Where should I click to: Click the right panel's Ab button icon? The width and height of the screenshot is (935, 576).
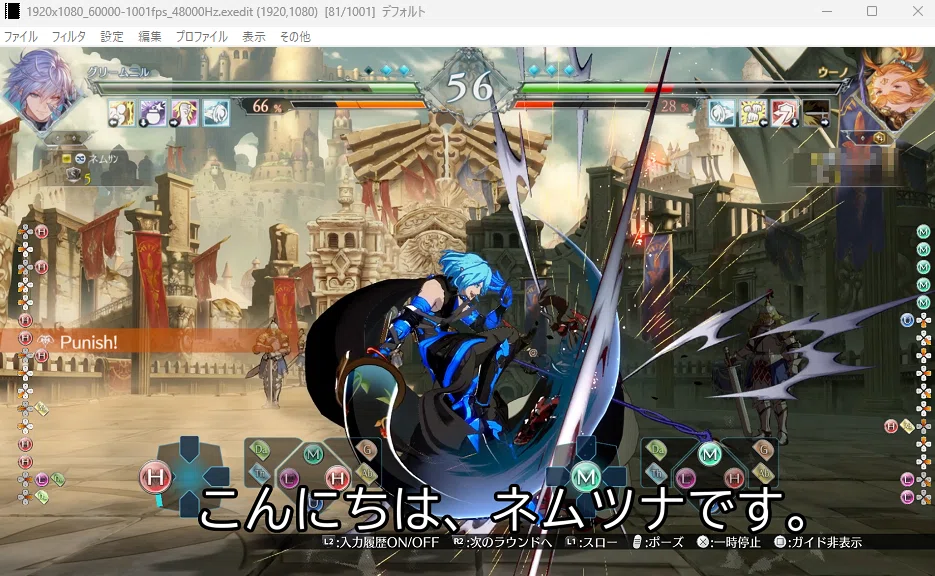point(763,473)
